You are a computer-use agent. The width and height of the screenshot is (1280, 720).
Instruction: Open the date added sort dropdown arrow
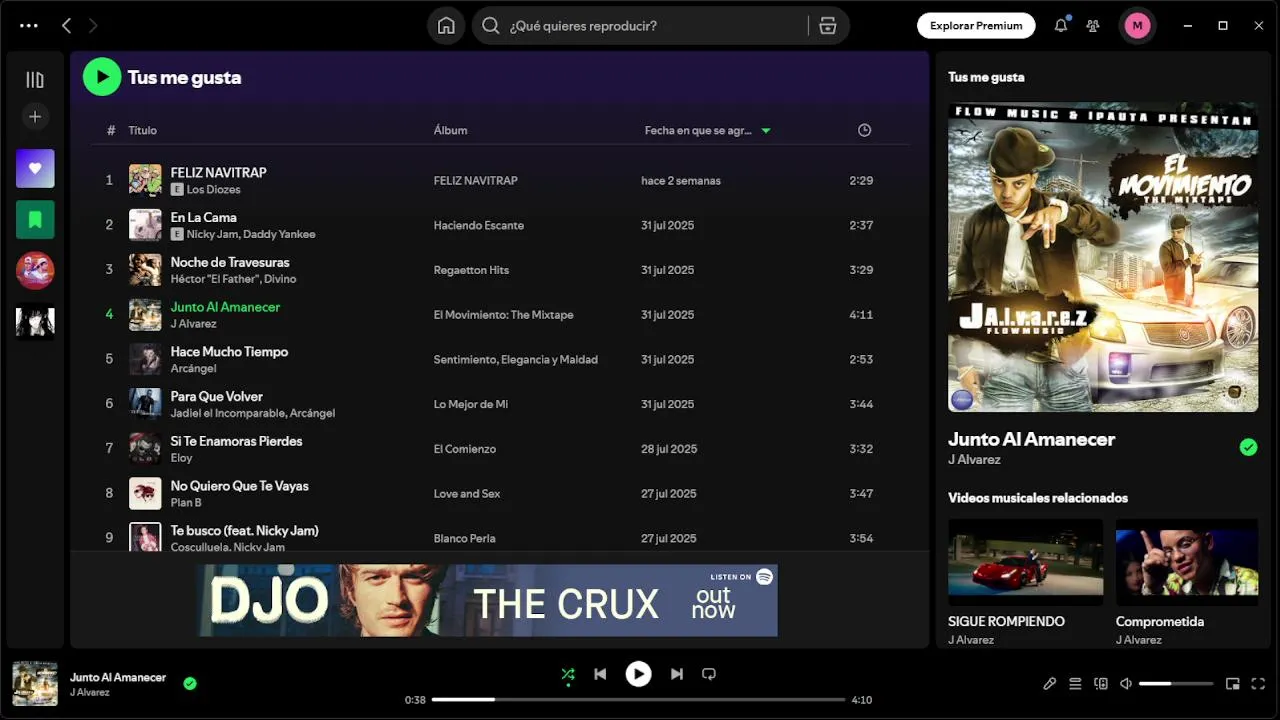pos(766,131)
